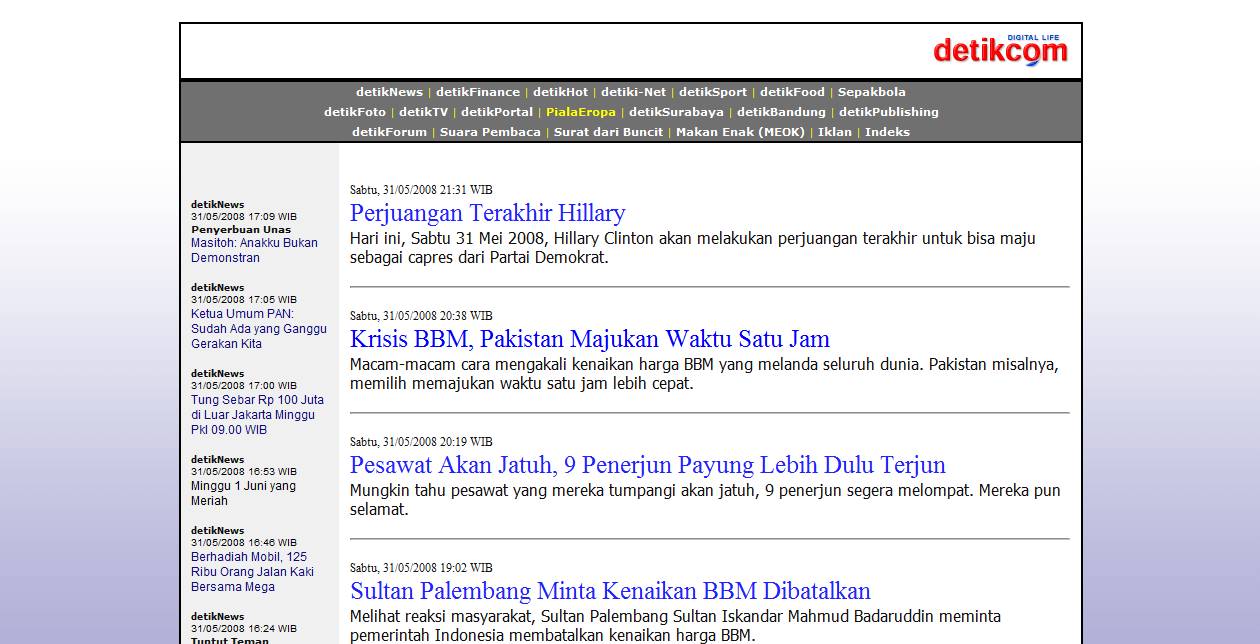Screen dimensions: 1260x644
Task: Read headline Perjuangan Terakhir Hillary
Action: [488, 213]
